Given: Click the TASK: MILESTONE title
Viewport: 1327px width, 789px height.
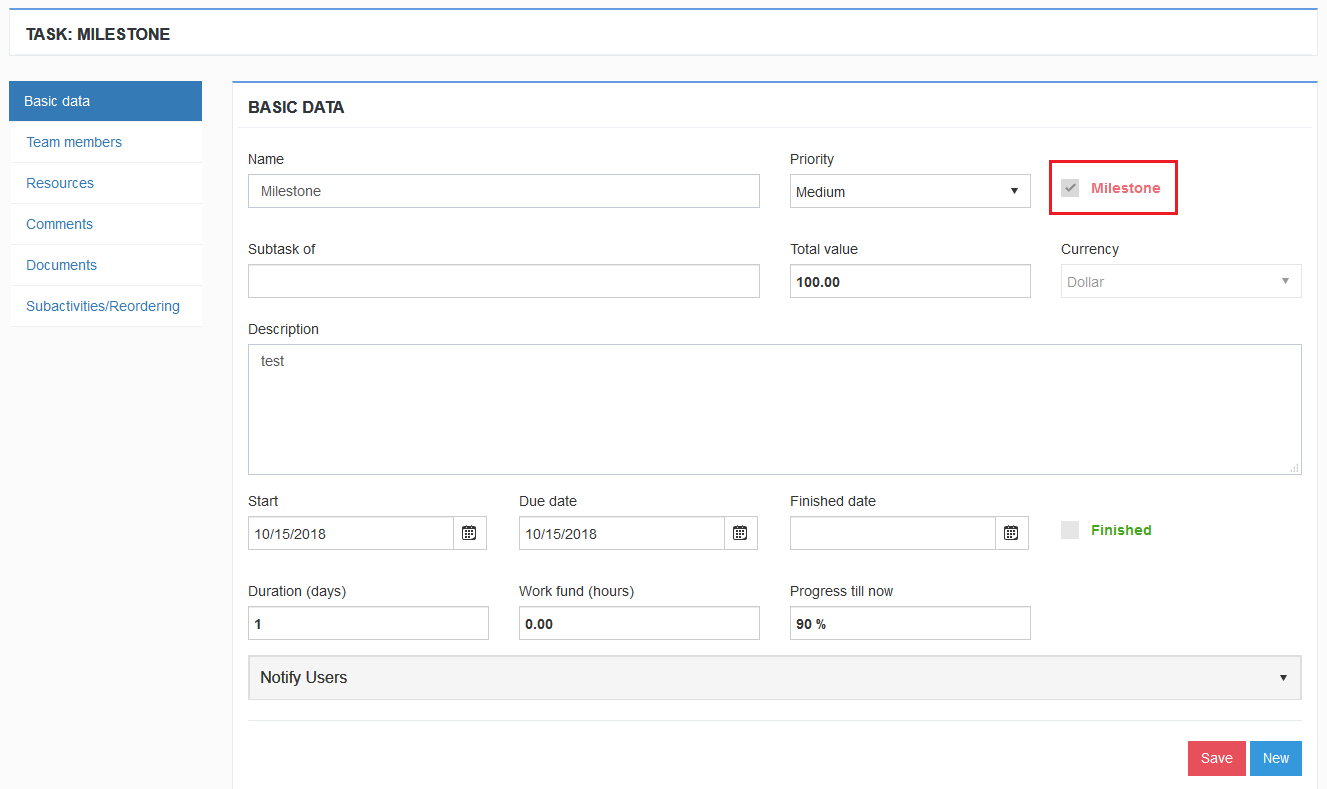Looking at the screenshot, I should pos(98,34).
